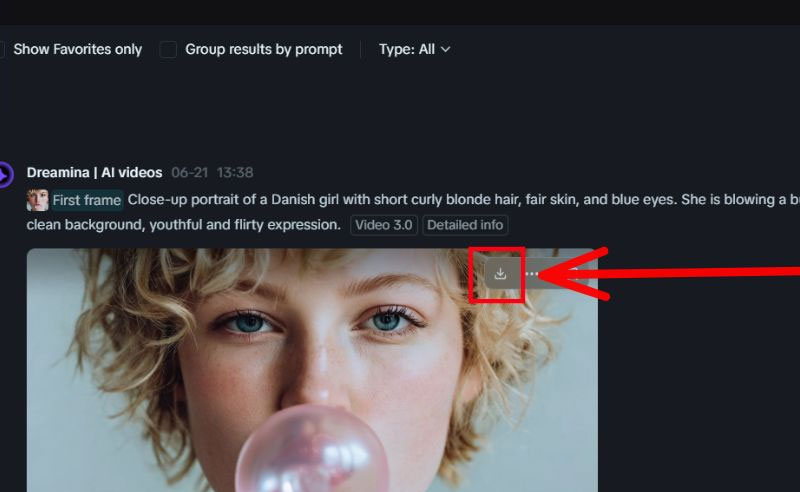Screen dimensions: 800x492
Task: Open the First frame reference image thumbnail
Action: click(37, 200)
